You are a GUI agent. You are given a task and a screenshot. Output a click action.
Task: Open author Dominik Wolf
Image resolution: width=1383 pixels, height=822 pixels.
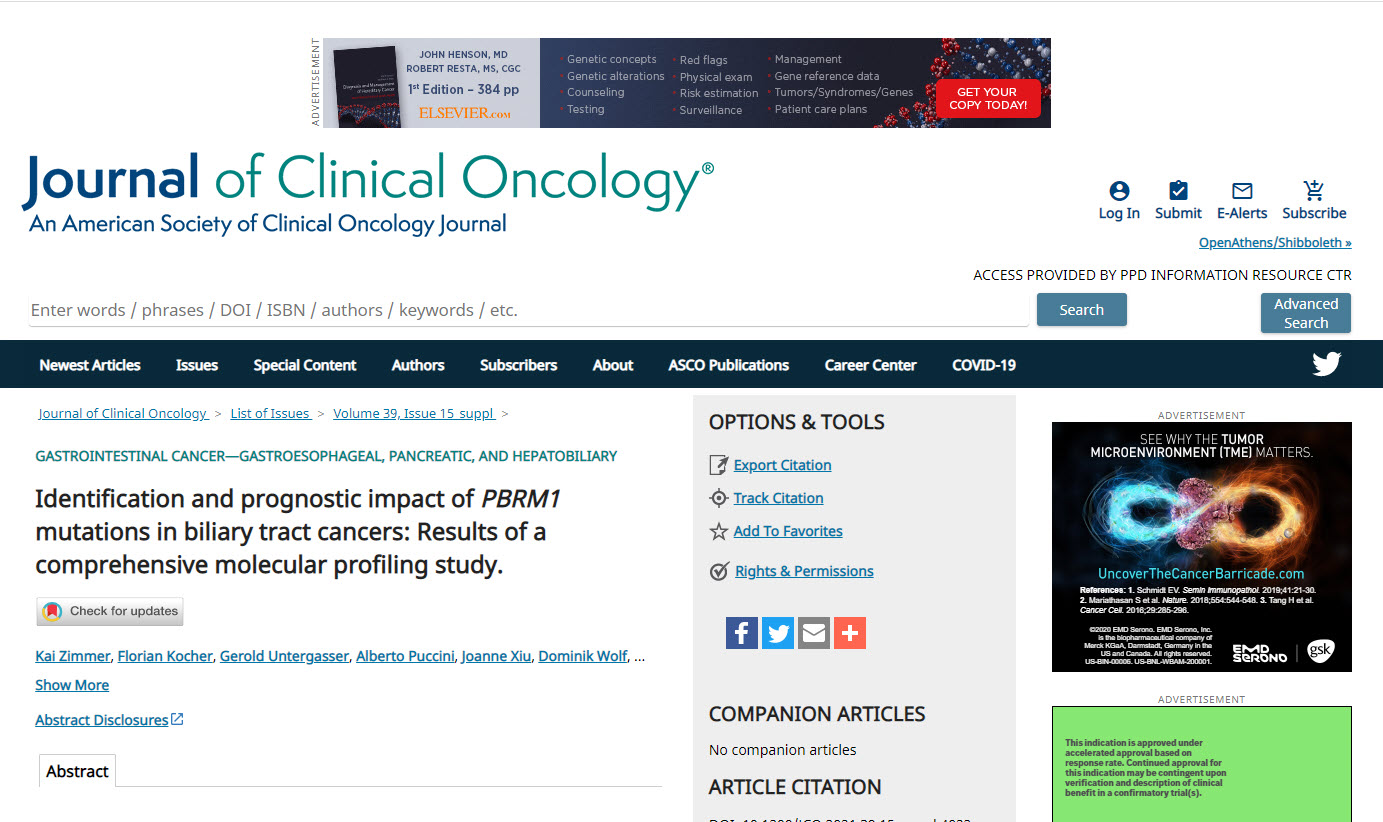click(583, 656)
